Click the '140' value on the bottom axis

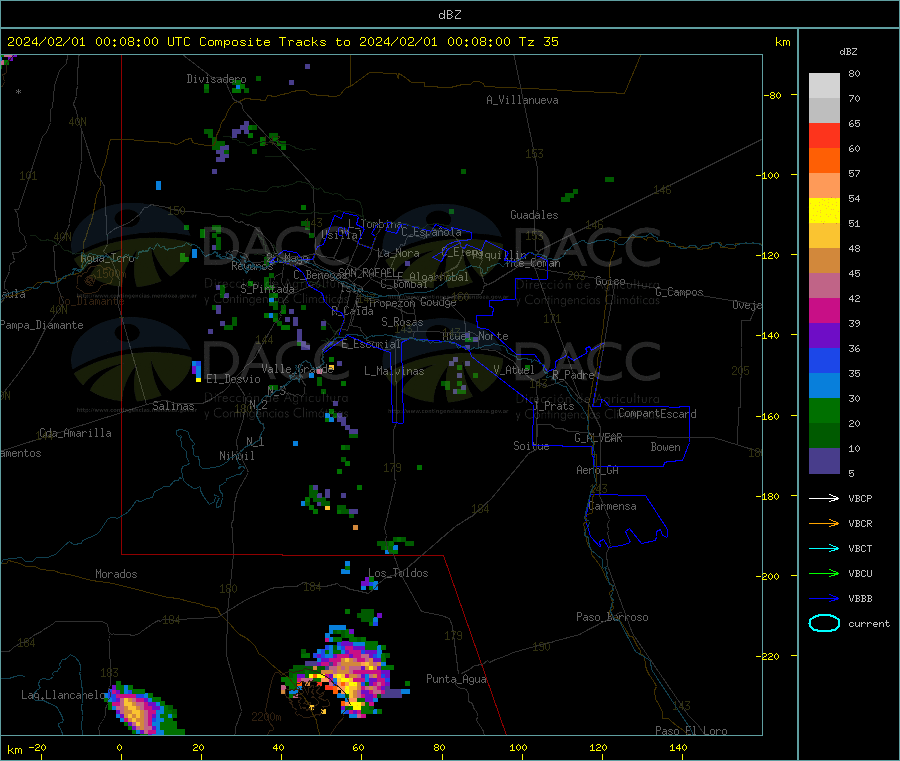click(x=678, y=748)
